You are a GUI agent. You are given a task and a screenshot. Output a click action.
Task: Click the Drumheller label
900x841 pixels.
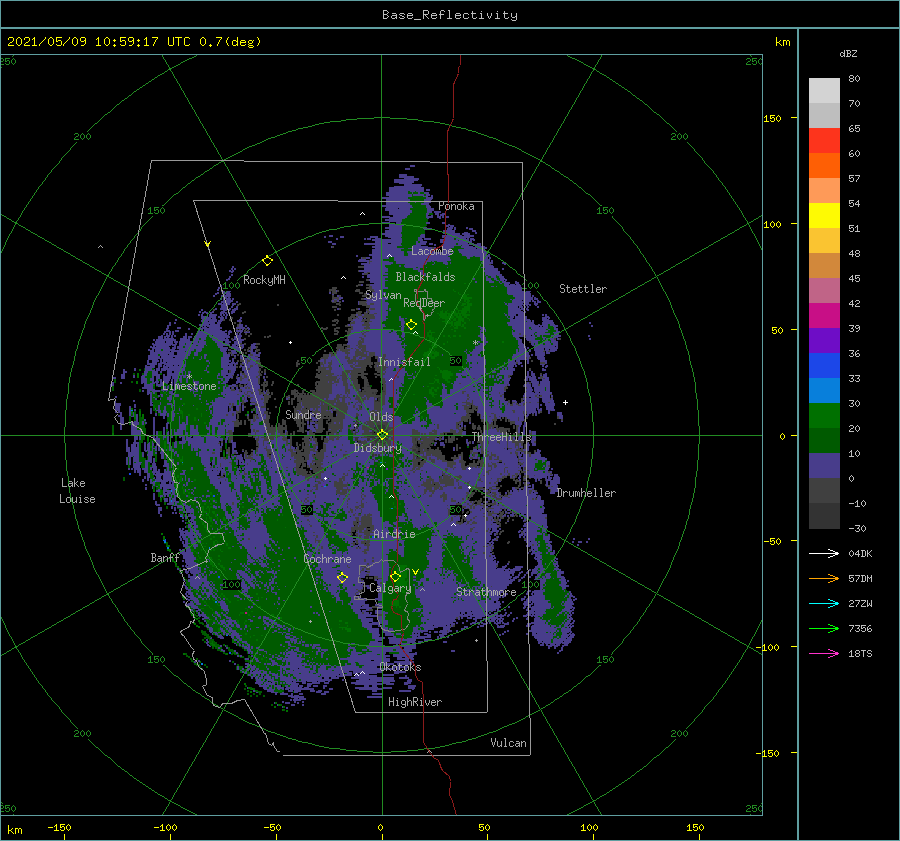[x=586, y=493]
